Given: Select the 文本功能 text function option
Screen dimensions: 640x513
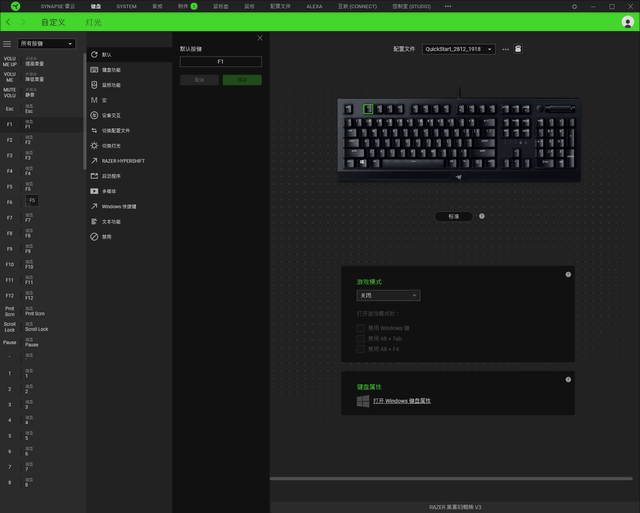Looking at the screenshot, I should pyautogui.click(x=129, y=222).
